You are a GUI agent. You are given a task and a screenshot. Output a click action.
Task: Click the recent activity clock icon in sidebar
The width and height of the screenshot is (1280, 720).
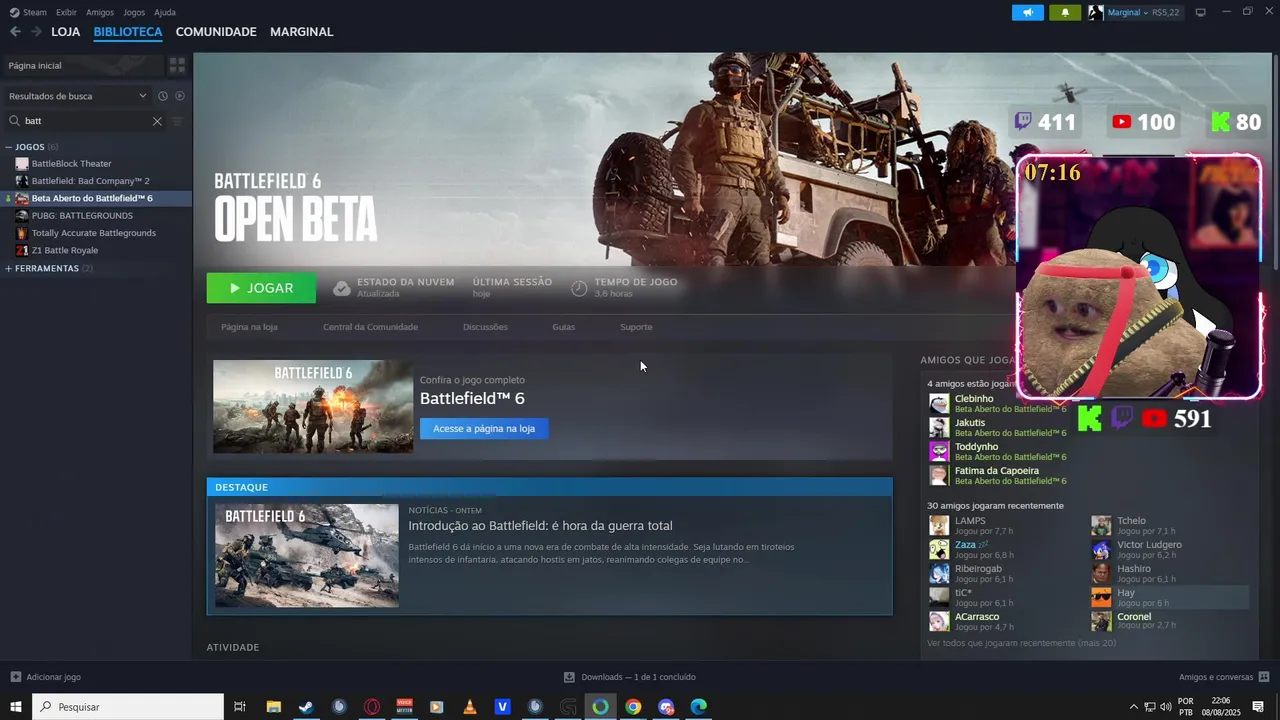(x=163, y=96)
